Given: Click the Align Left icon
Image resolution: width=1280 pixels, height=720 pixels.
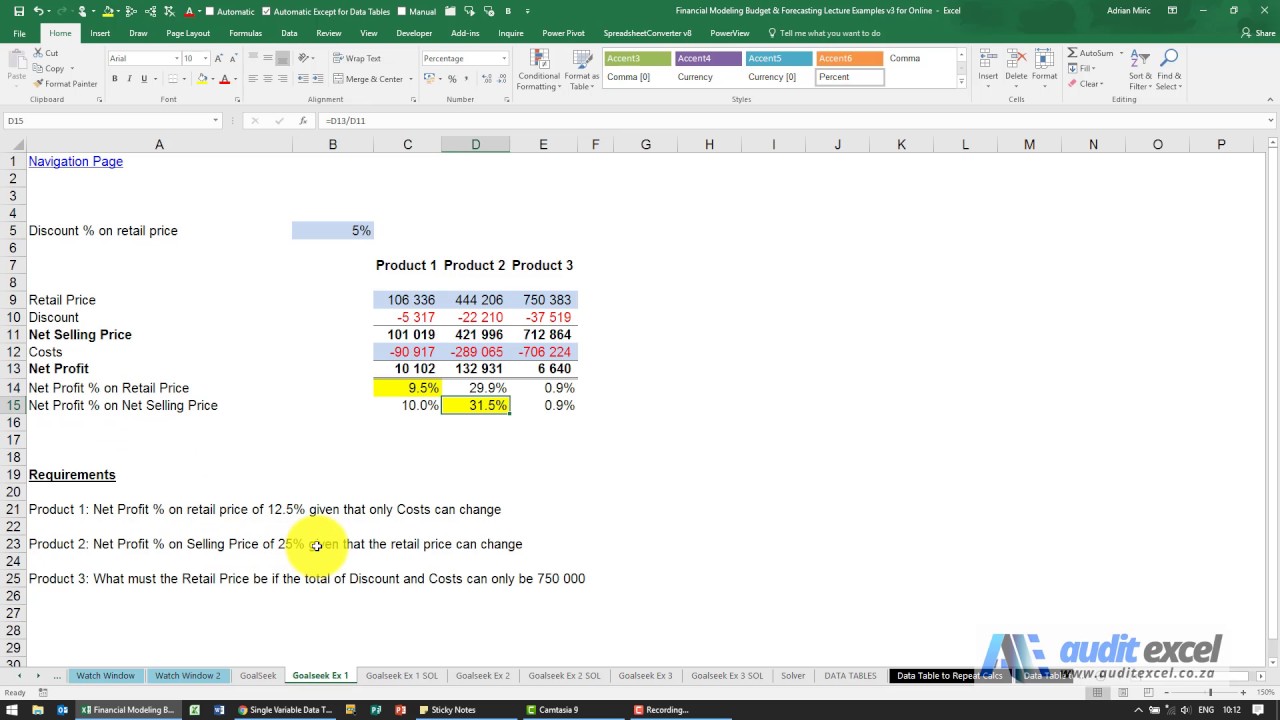Looking at the screenshot, I should point(253,79).
